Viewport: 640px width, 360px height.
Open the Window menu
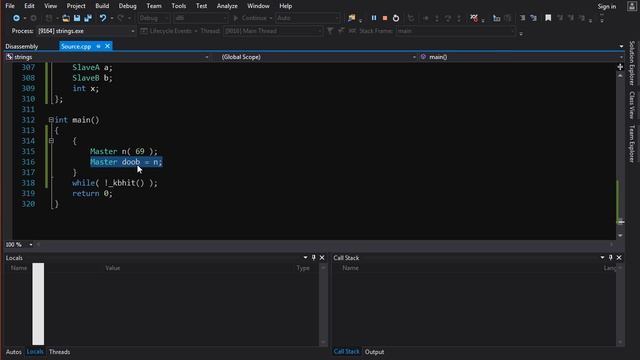tap(258, 6)
